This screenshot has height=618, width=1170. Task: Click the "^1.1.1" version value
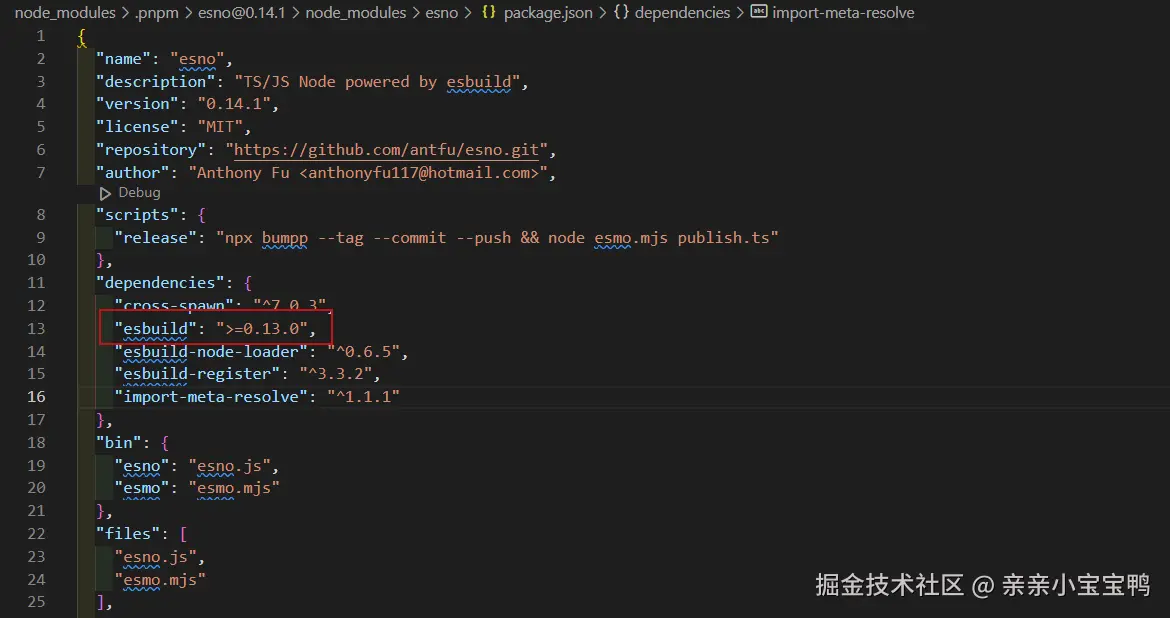tap(363, 397)
